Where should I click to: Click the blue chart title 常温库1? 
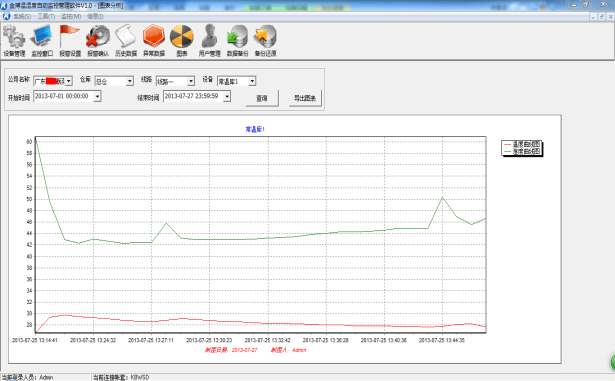pos(255,129)
